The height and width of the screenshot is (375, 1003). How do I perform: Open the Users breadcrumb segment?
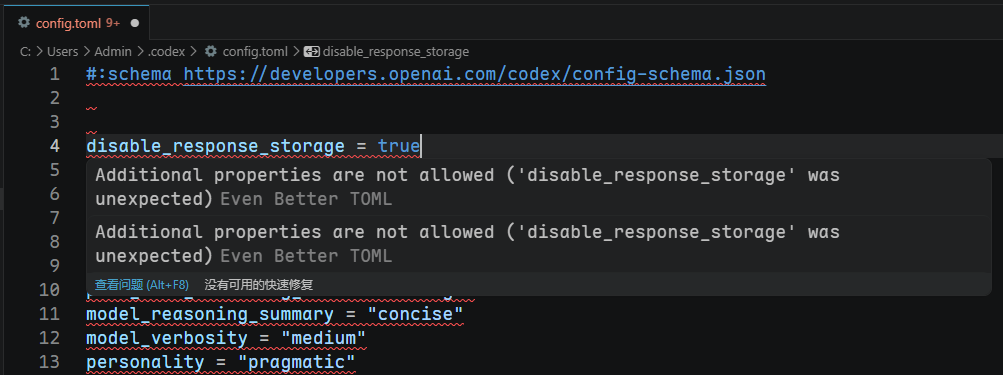63,51
